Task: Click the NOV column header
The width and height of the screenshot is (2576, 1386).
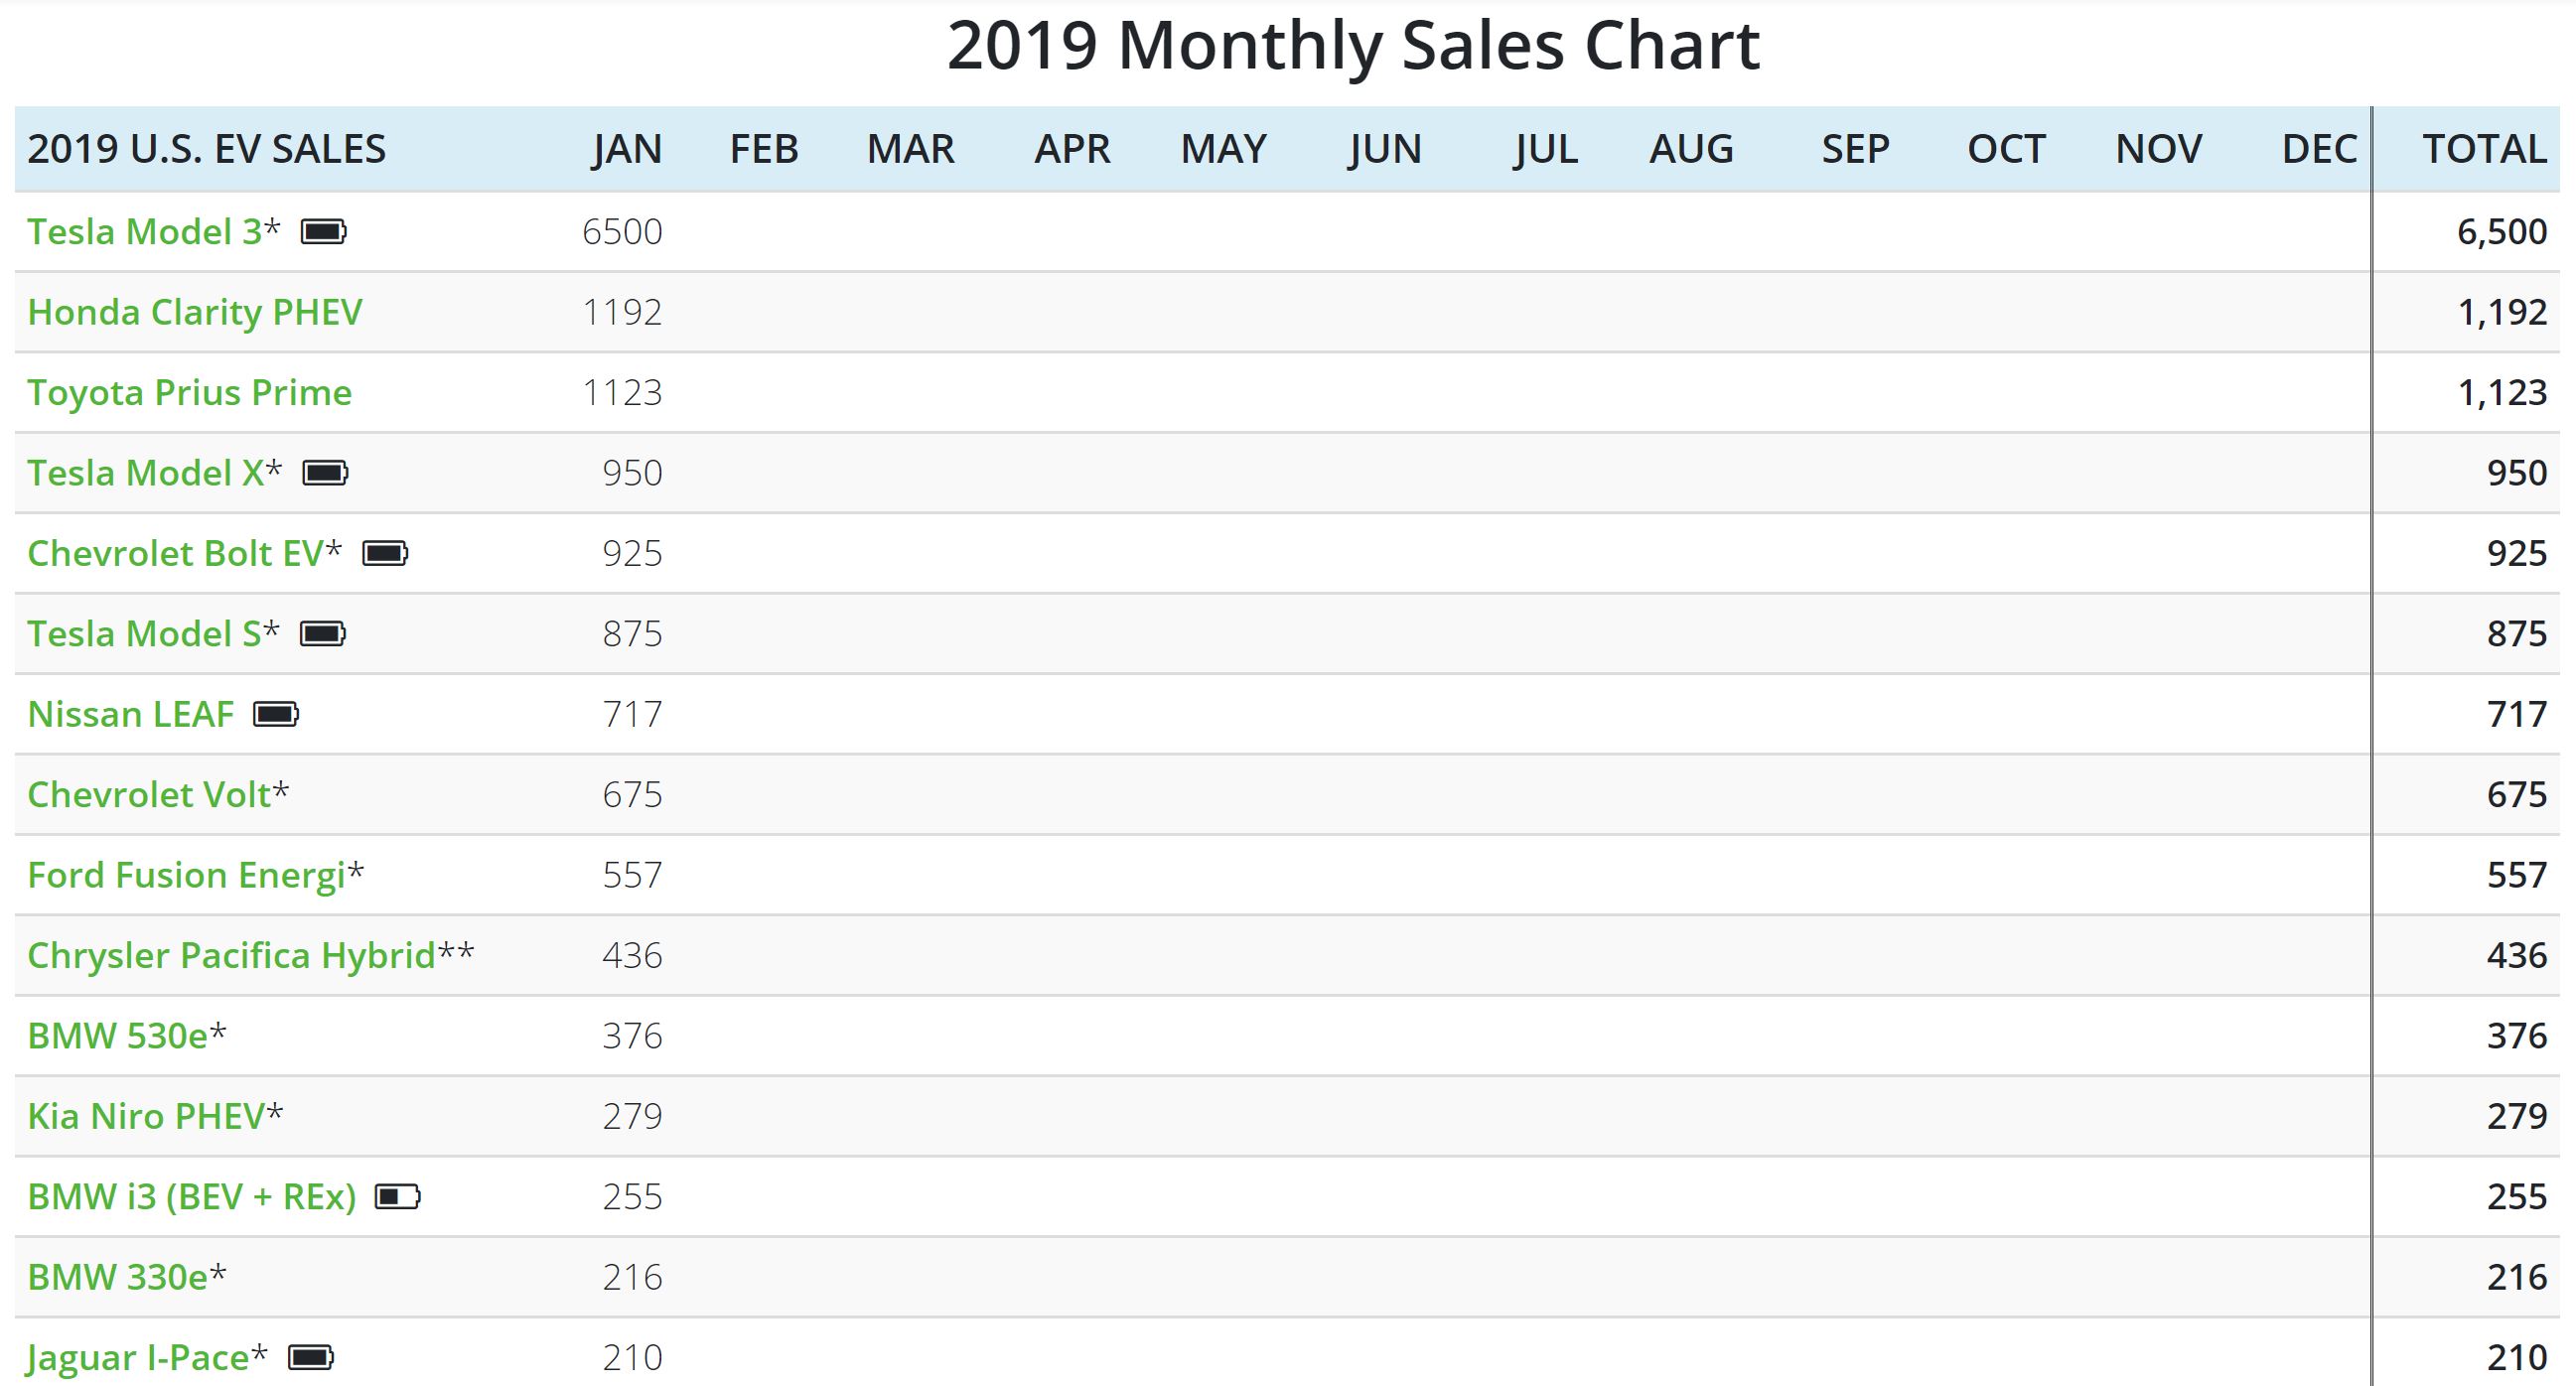Action: (x=2158, y=149)
